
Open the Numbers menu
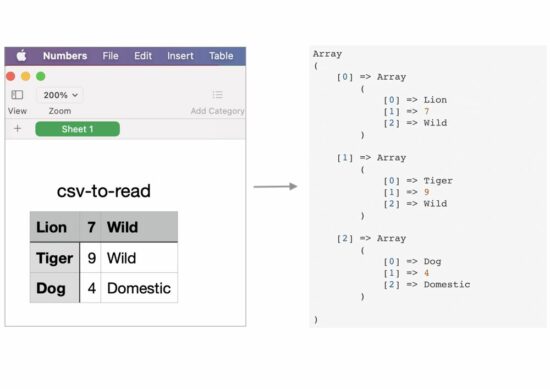tap(65, 56)
